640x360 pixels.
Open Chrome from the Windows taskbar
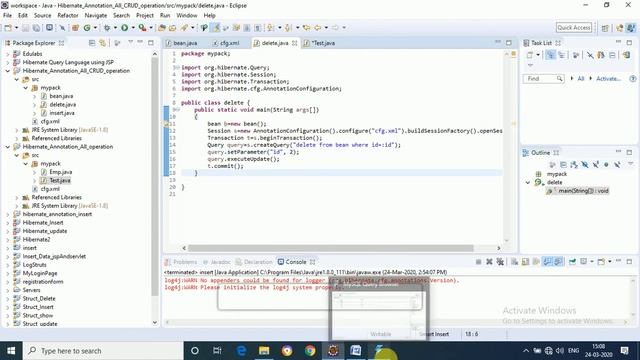tap(310, 351)
